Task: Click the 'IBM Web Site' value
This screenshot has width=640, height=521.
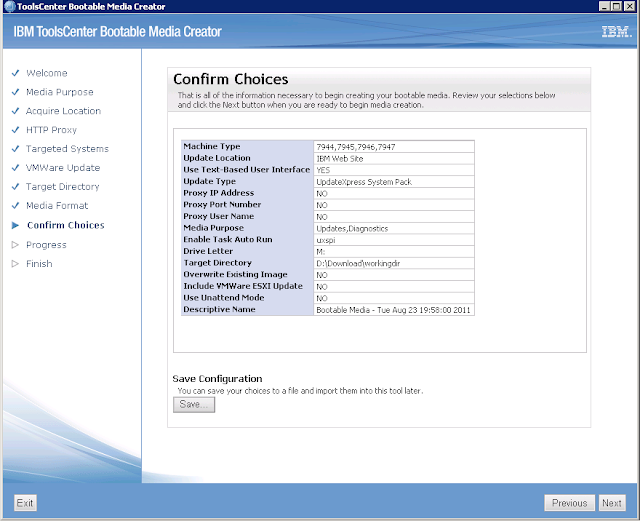Action: pos(340,159)
